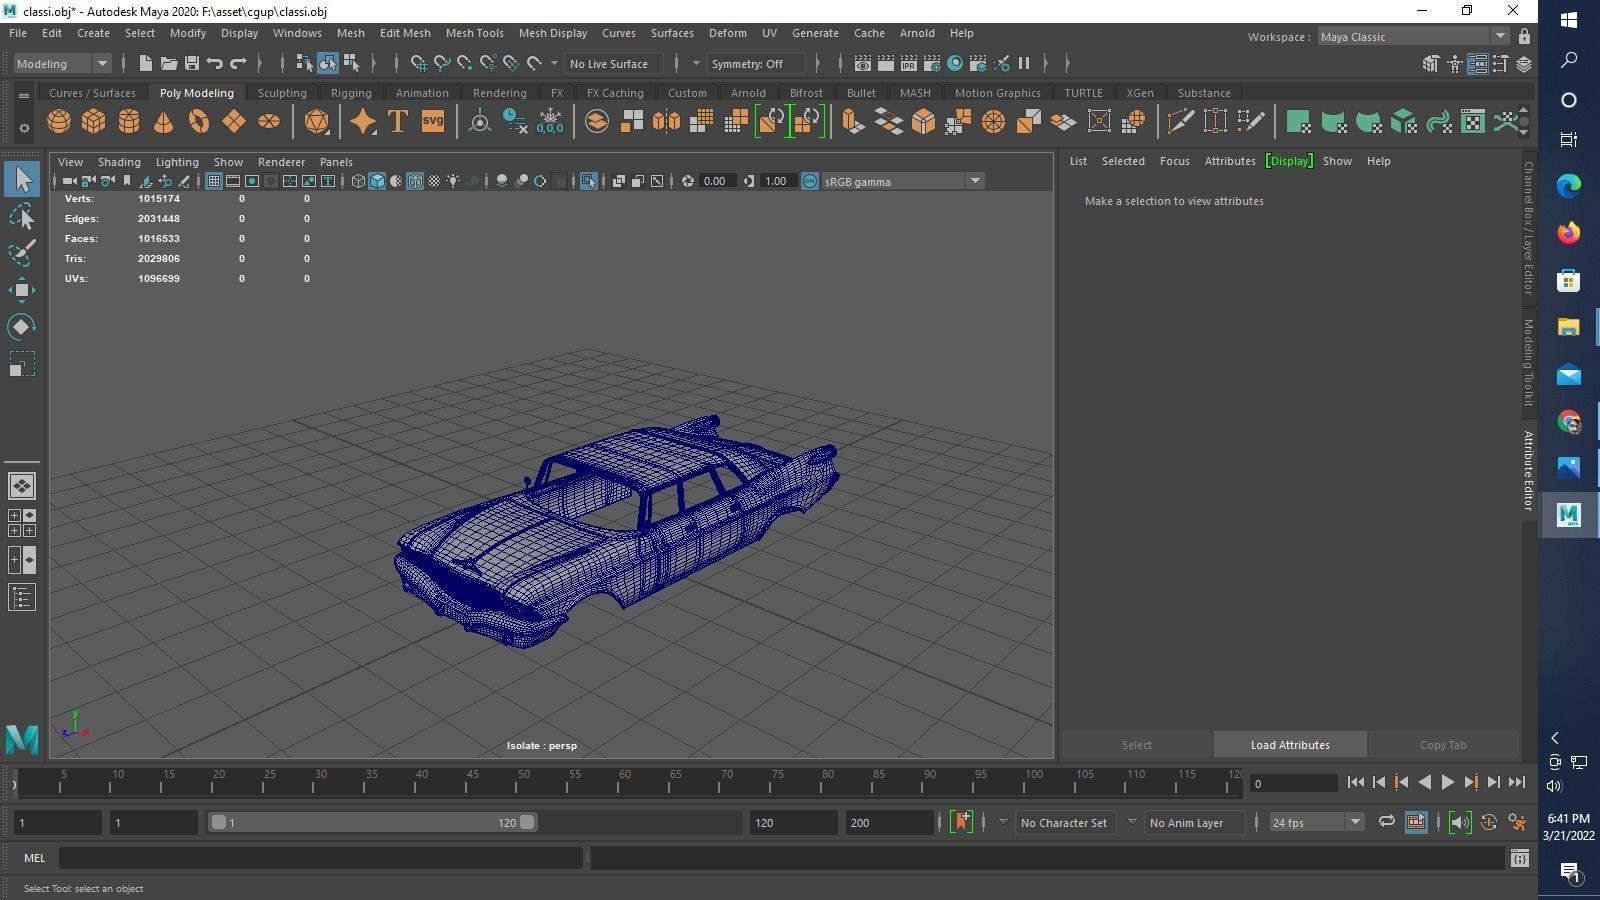The image size is (1600, 900).
Task: Select the Multi-Cut knife tool
Action: (1180, 121)
